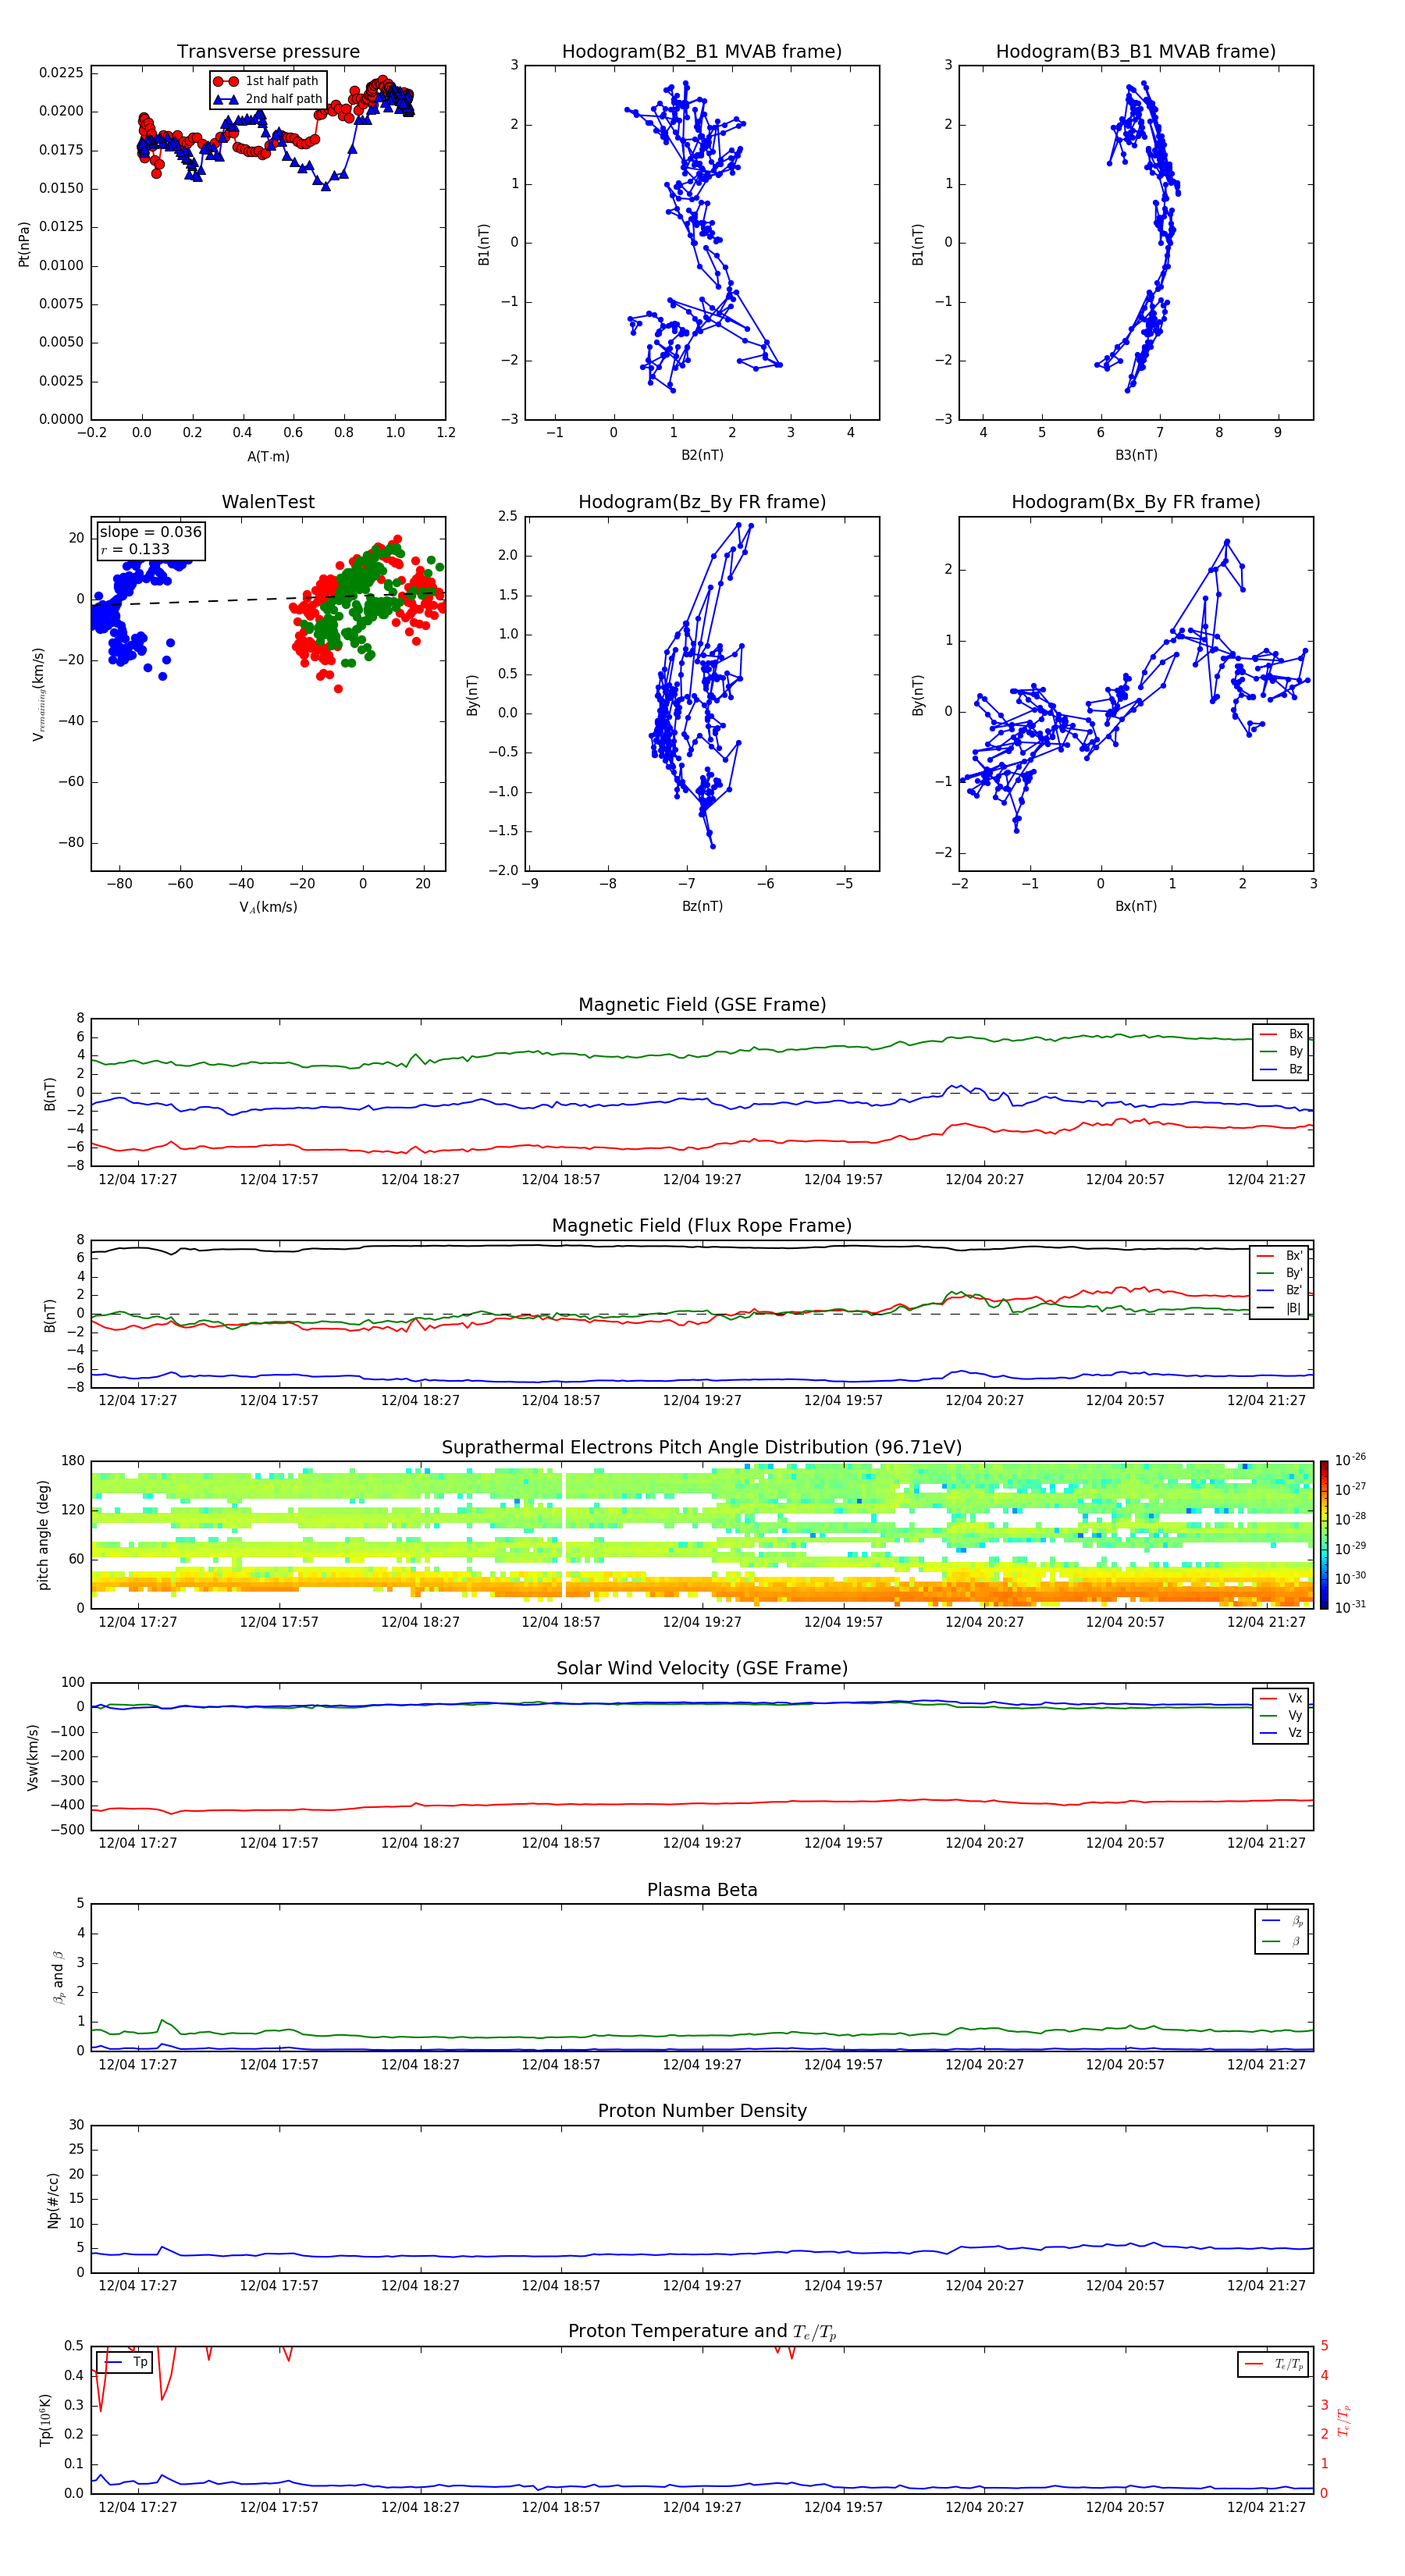1405x2576 pixels.
Task: Select the "Hodogram(B2_B1 MVAB frame)" title
Action: (702, 51)
